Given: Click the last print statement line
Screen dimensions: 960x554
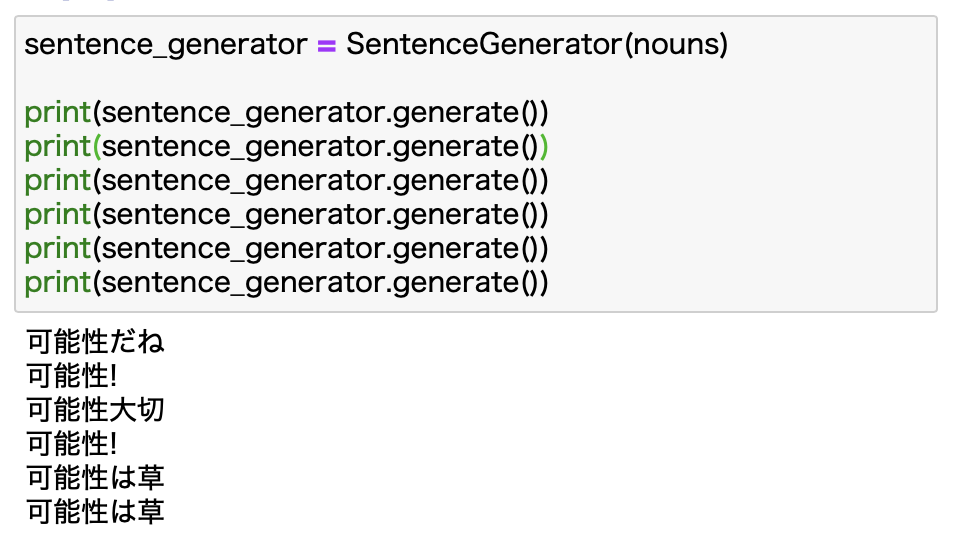Looking at the screenshot, I should 286,283.
